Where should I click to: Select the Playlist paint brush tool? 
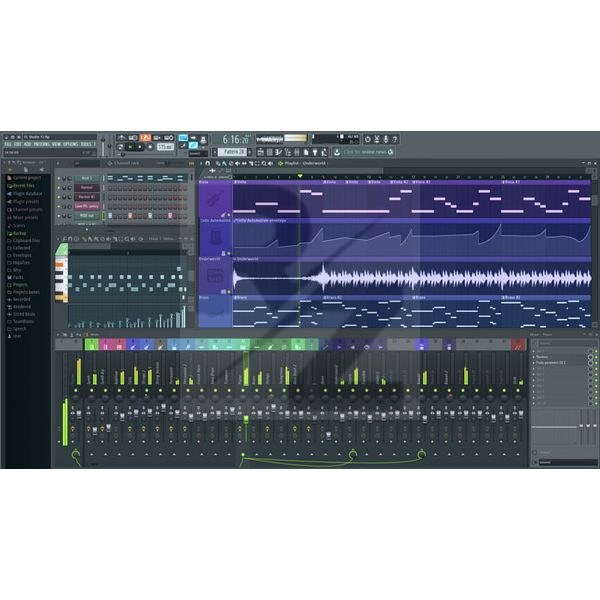[224, 163]
